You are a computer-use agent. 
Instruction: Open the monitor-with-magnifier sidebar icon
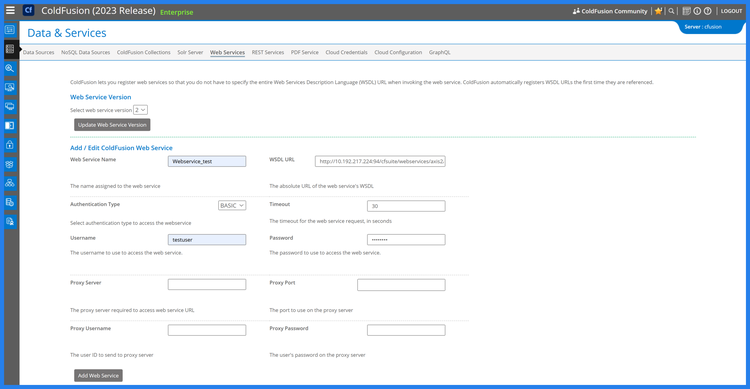tap(10, 87)
